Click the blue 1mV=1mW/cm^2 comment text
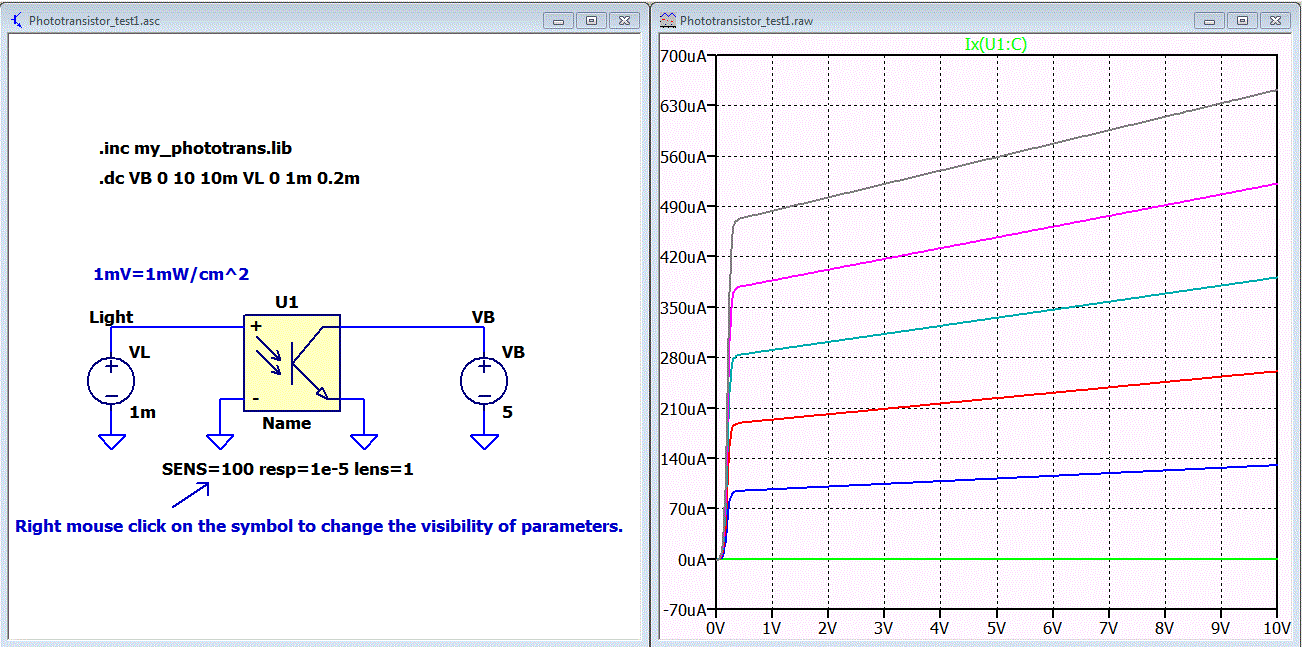 [171, 274]
